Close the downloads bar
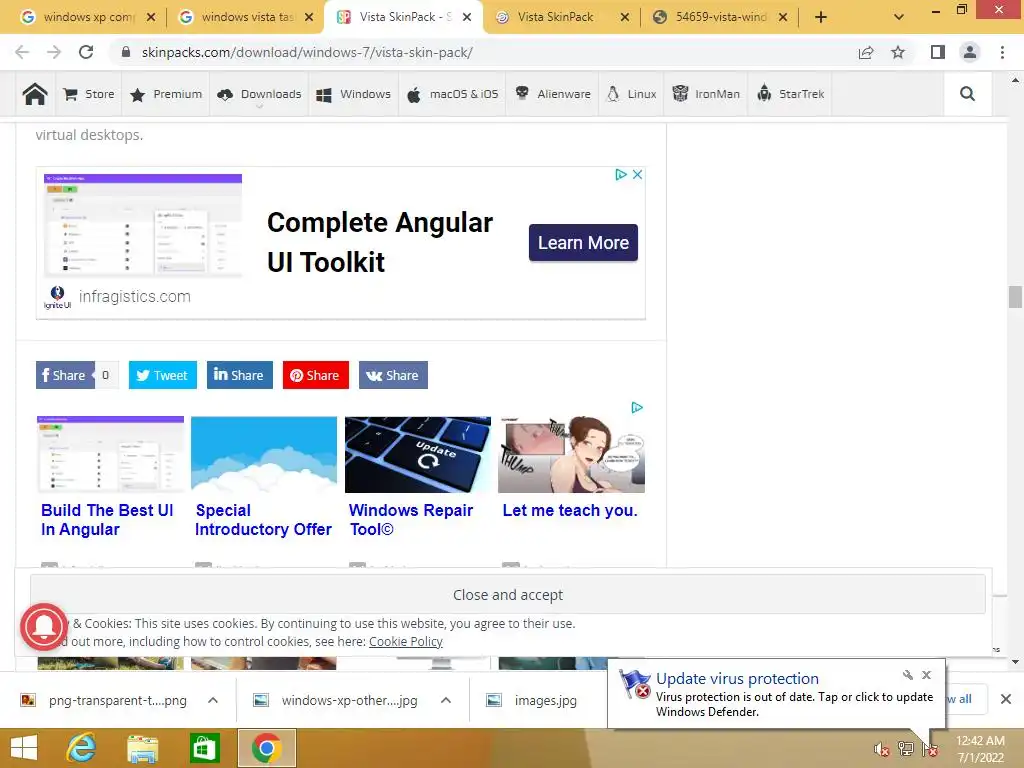Viewport: 1024px width, 768px height. click(1006, 699)
